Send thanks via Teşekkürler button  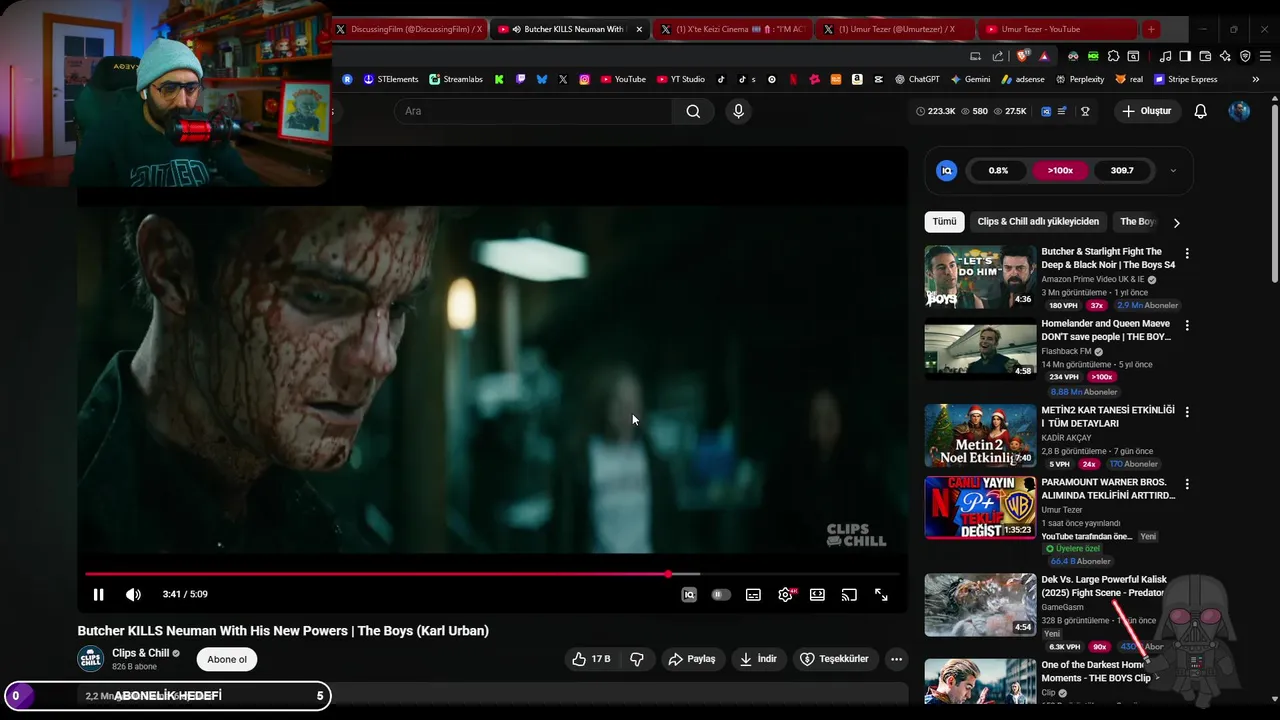tap(835, 659)
